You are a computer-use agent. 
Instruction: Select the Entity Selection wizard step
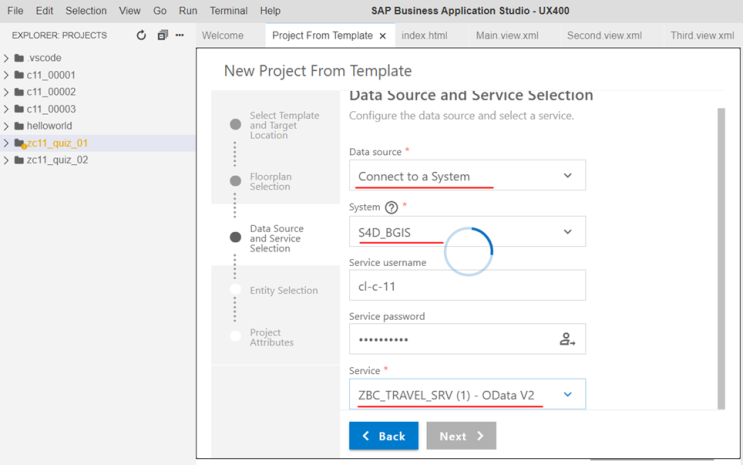(284, 290)
